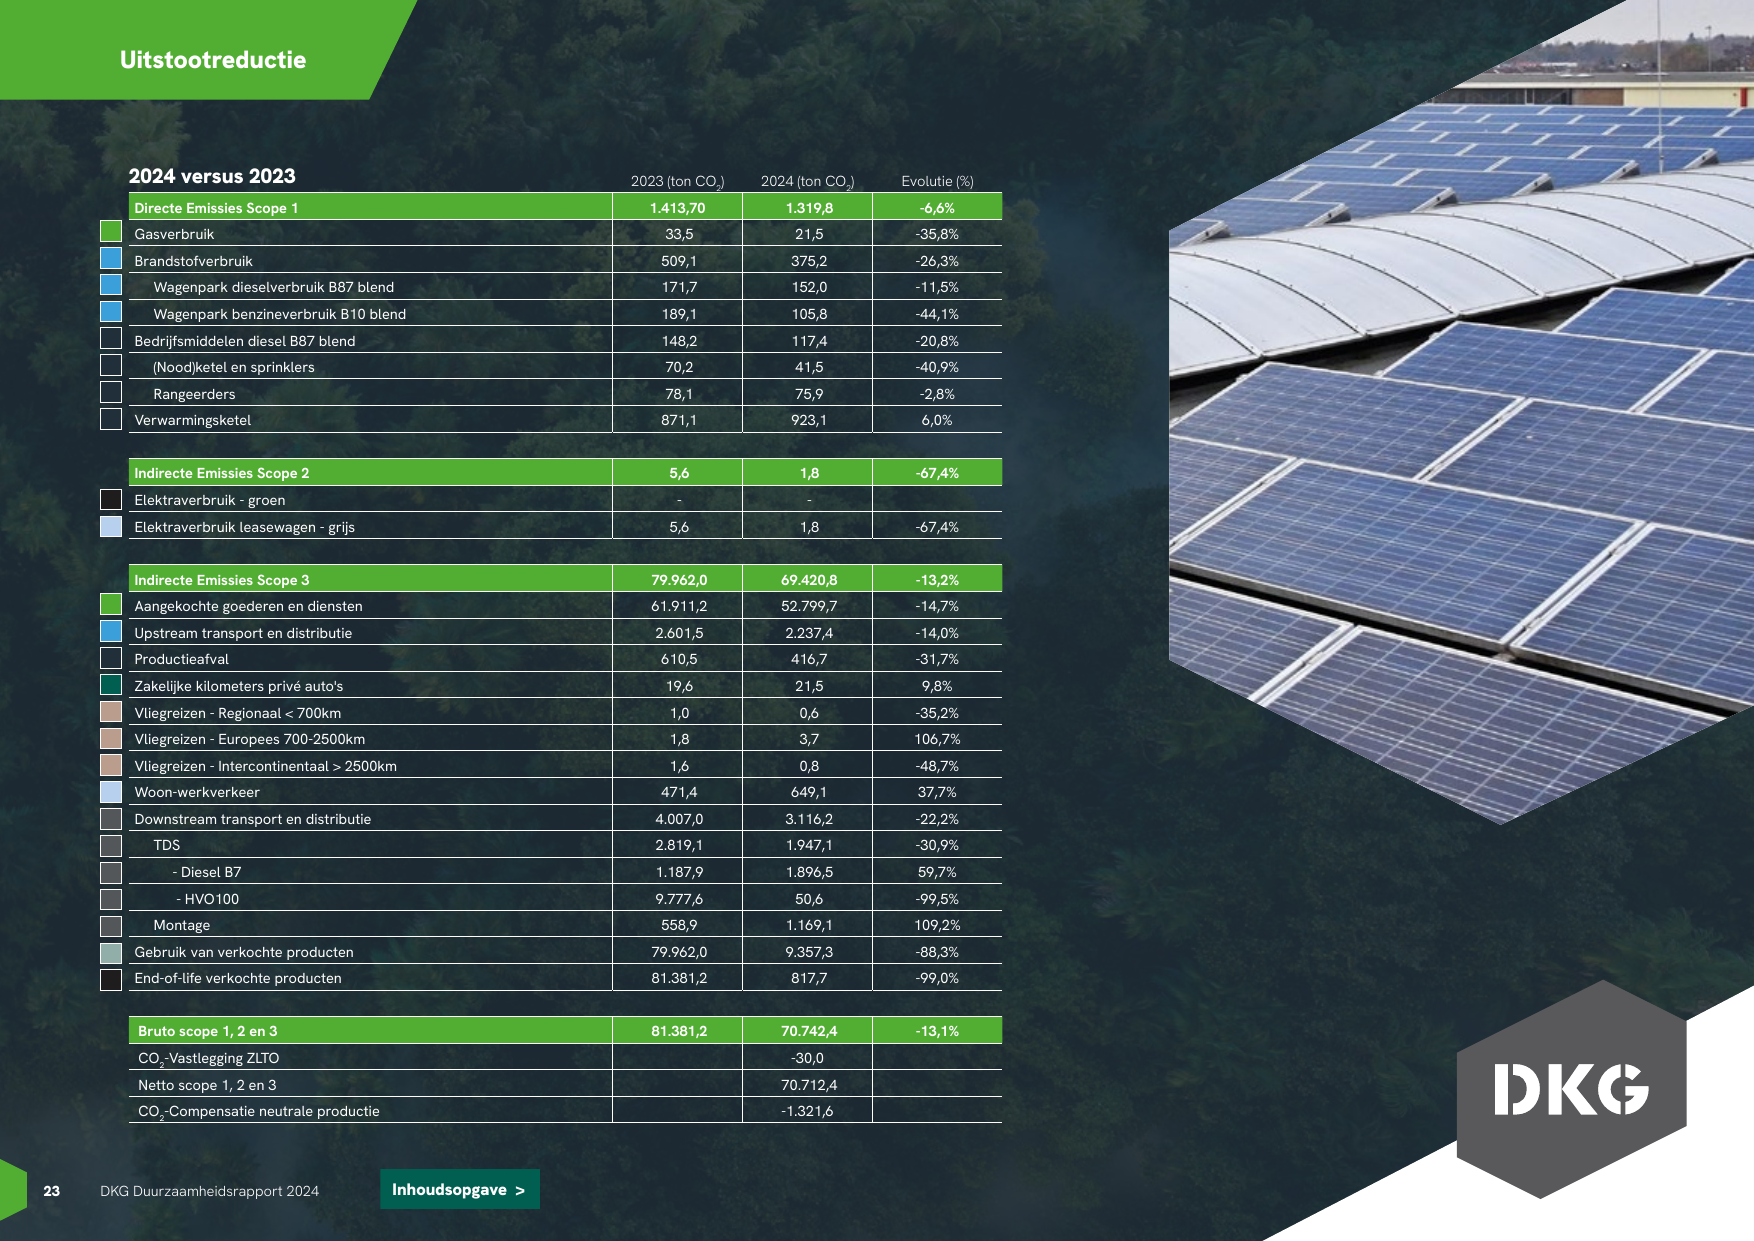Click the '-1.321,6' compensation value
This screenshot has width=1754, height=1241.
point(807,1111)
